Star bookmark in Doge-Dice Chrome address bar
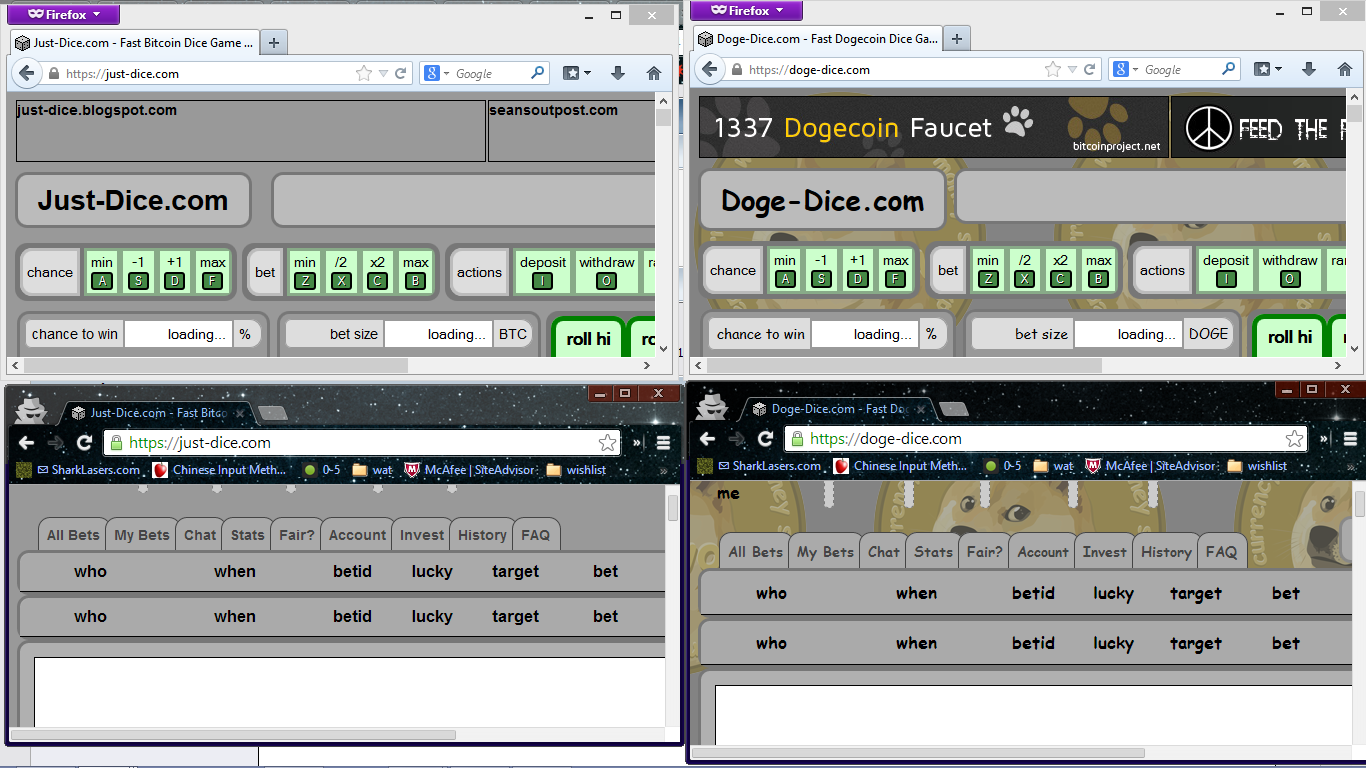The height and width of the screenshot is (768, 1366). (1294, 439)
